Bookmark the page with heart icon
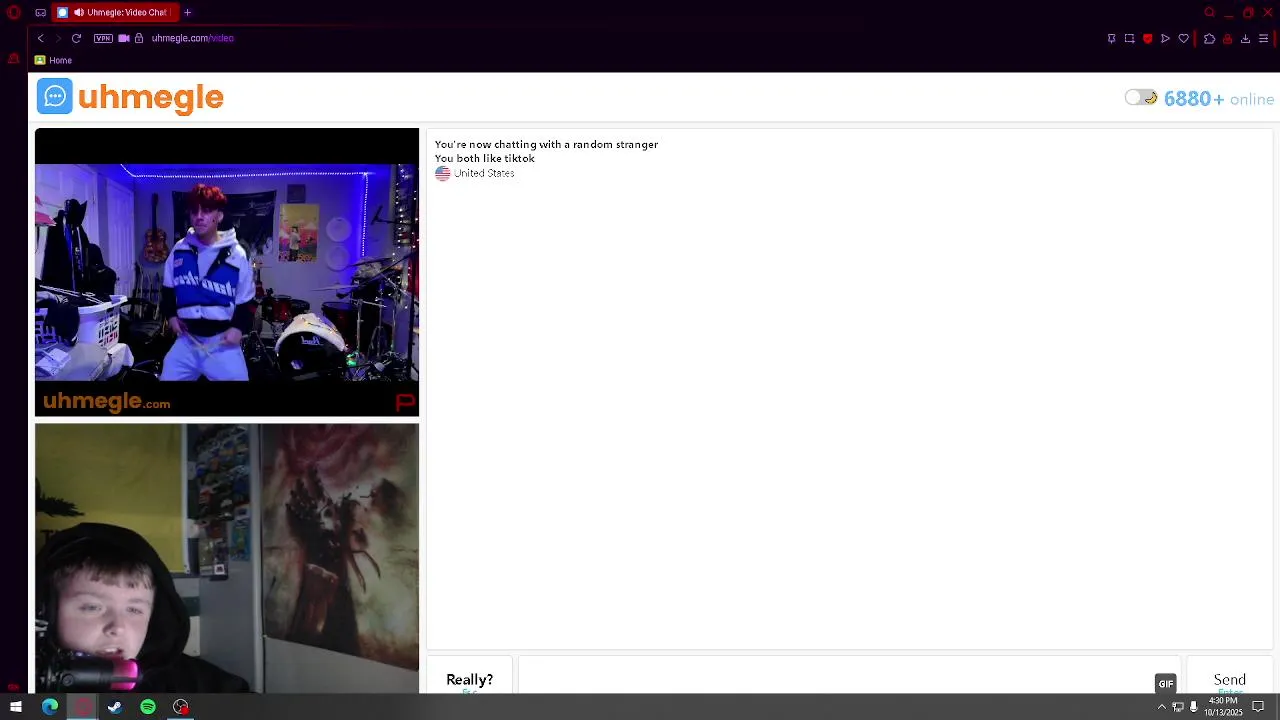 pos(1184,39)
